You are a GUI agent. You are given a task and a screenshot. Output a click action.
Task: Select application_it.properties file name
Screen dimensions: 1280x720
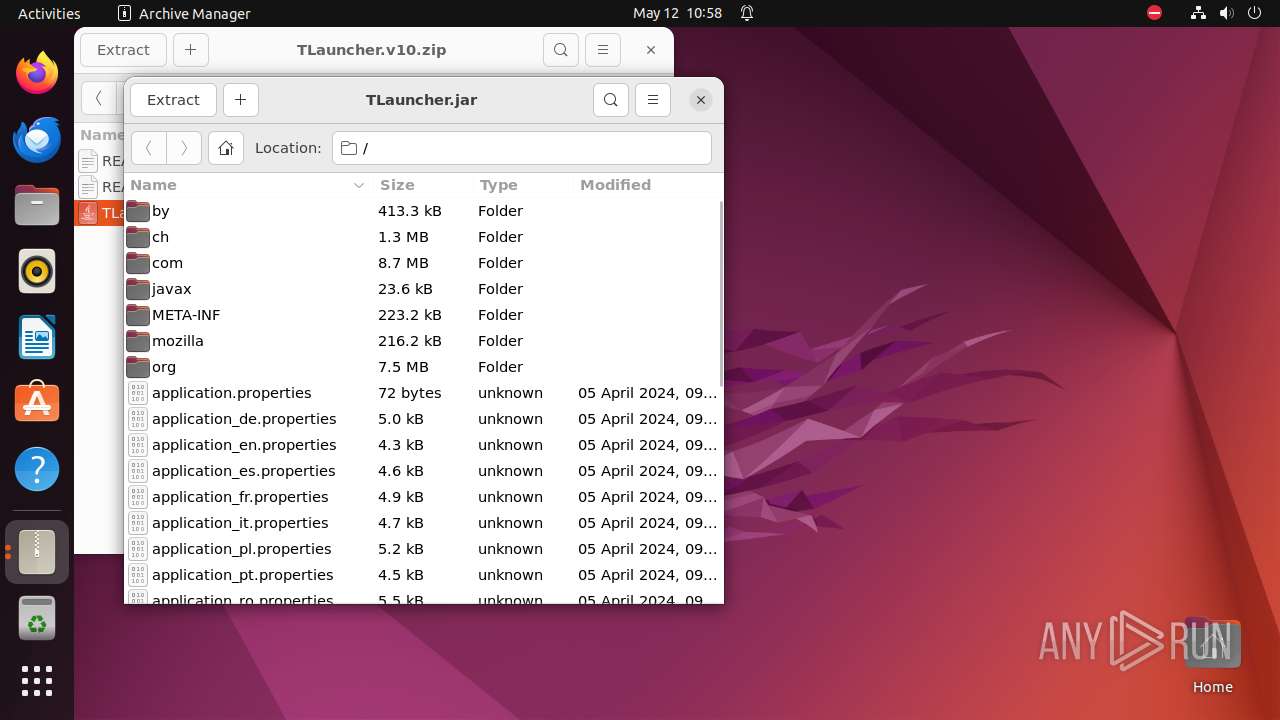(240, 523)
